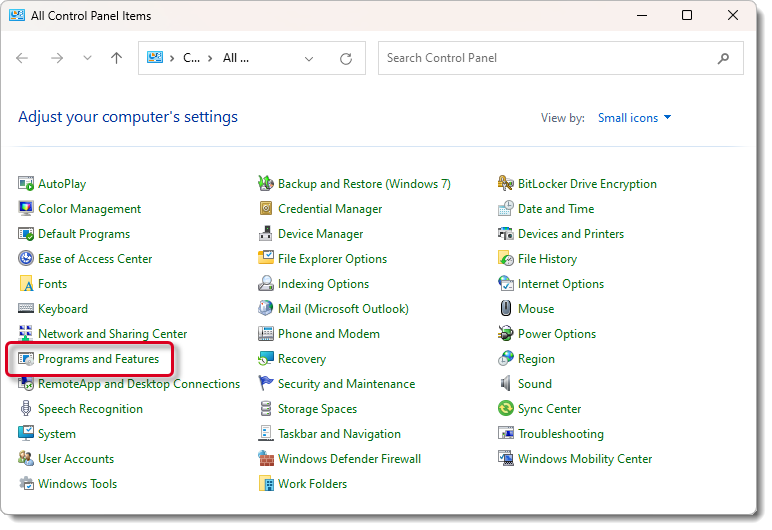Open the Backup and Restore icon
This screenshot has height=530, width=772.
click(x=266, y=184)
